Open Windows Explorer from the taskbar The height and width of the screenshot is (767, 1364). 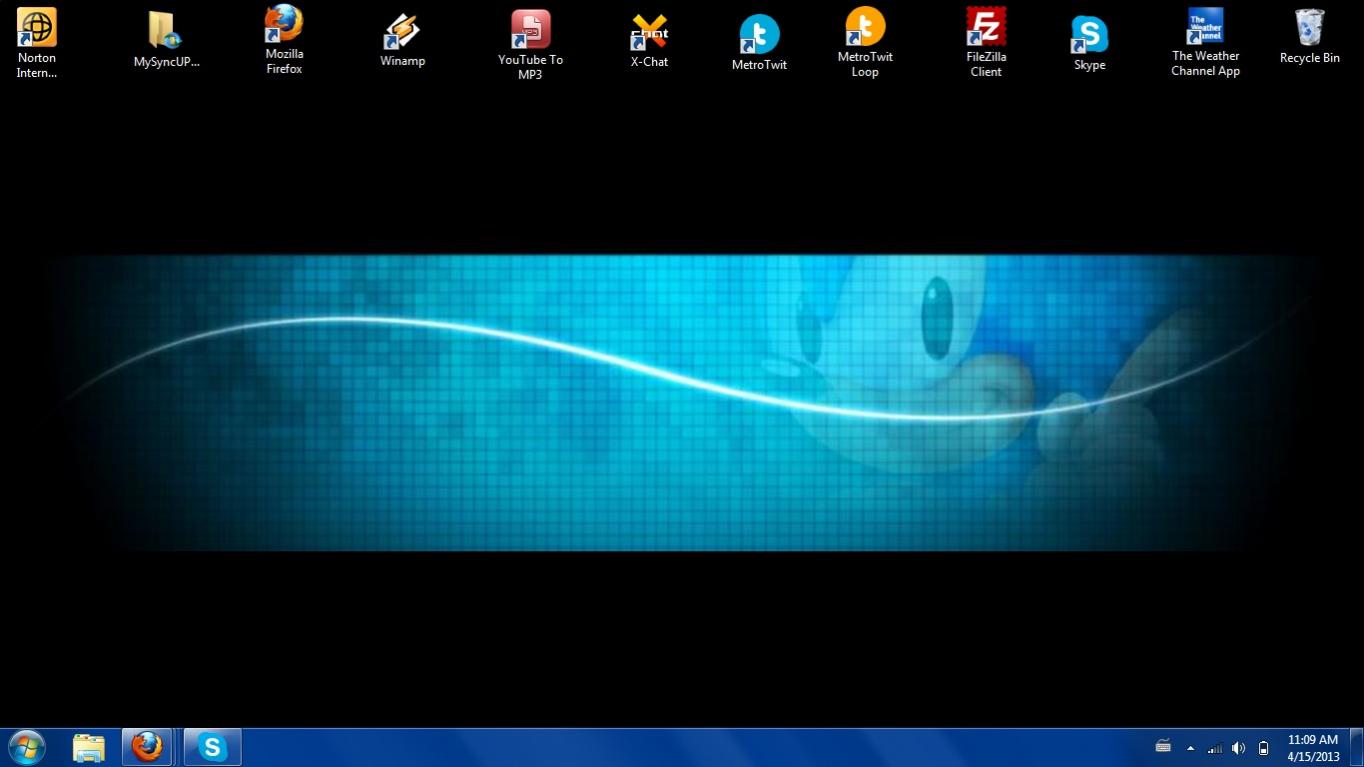coord(88,747)
